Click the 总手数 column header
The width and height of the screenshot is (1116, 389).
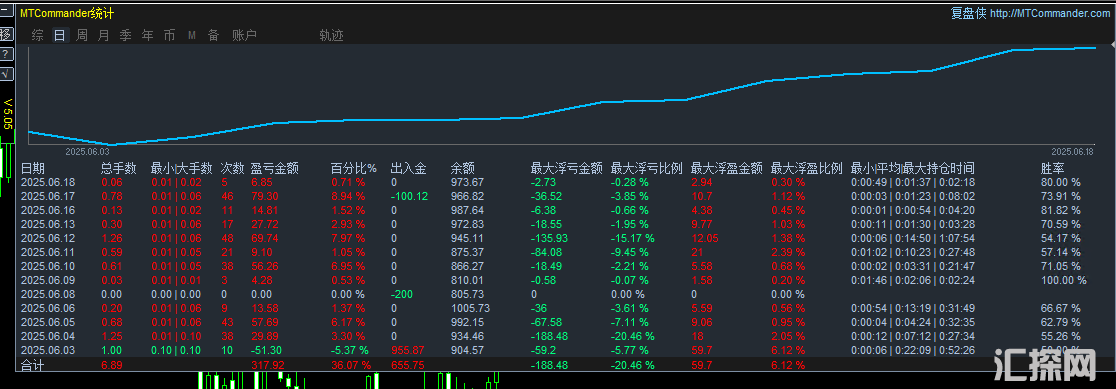point(119,169)
